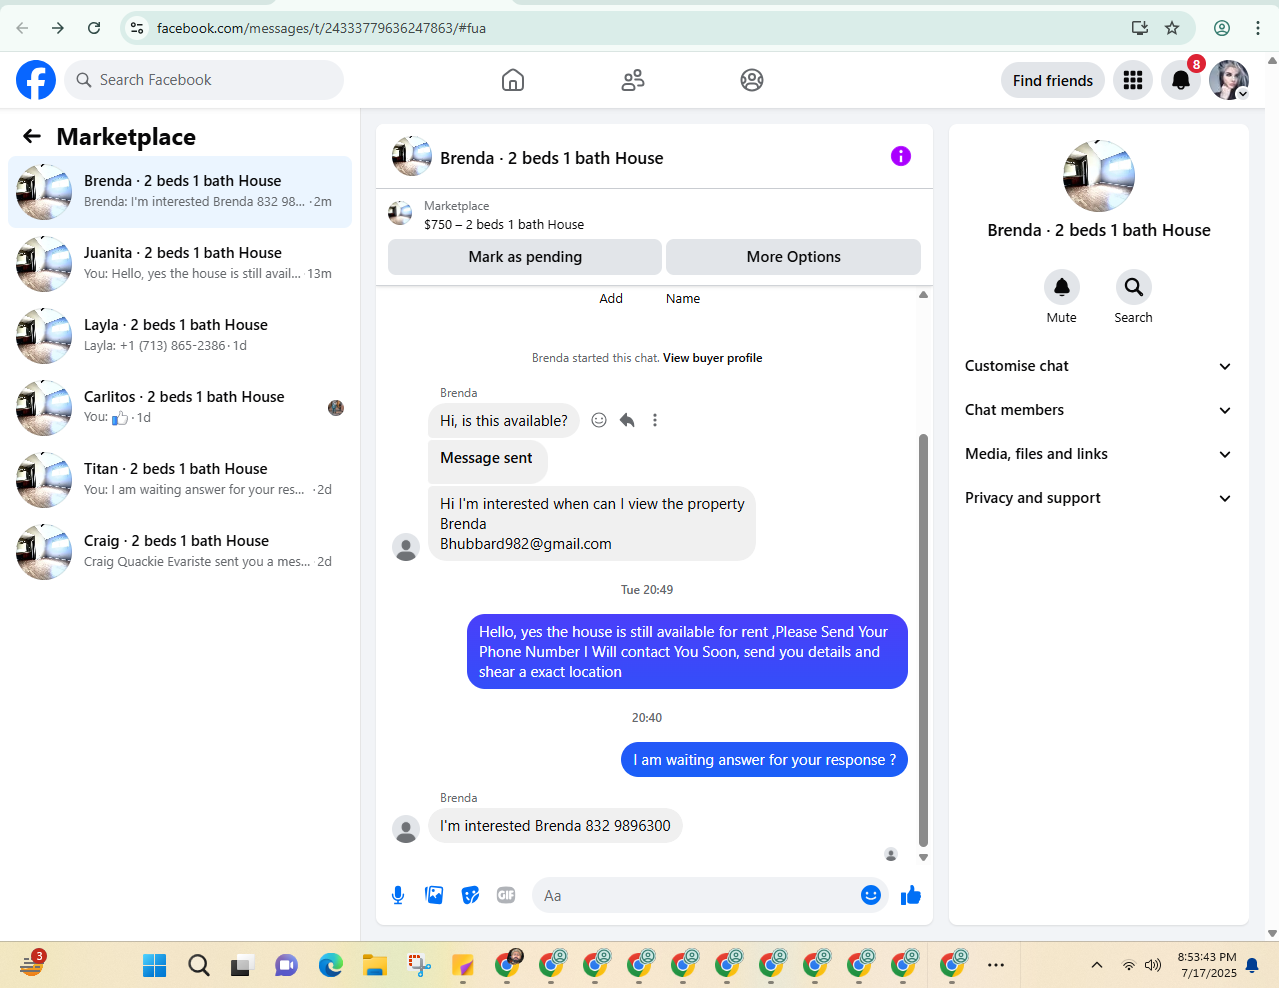
Task: Click the 'I'm interested Brenda 832 9896300' message
Action: coord(555,826)
